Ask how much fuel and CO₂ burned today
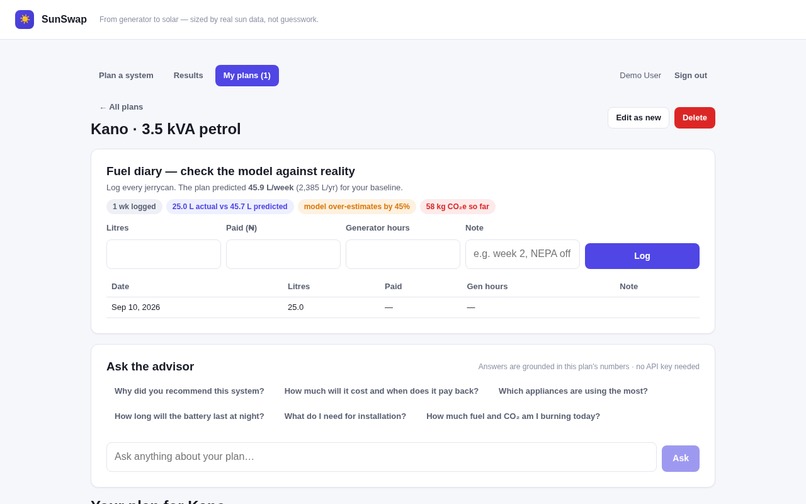 [x=513, y=417]
